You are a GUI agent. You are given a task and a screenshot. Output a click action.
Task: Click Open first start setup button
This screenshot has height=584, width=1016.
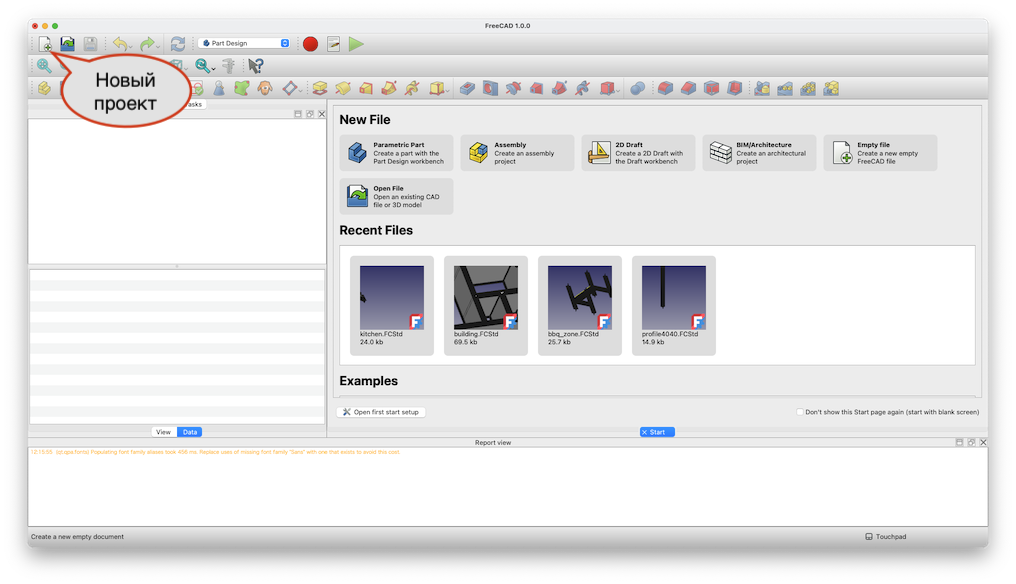pos(381,412)
